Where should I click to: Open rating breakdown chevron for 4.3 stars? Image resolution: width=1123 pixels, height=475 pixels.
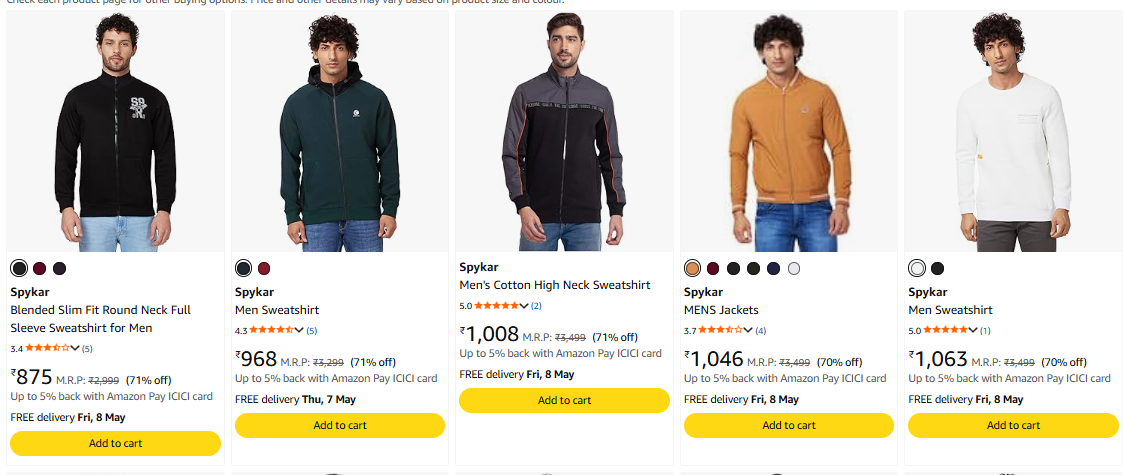pos(299,330)
